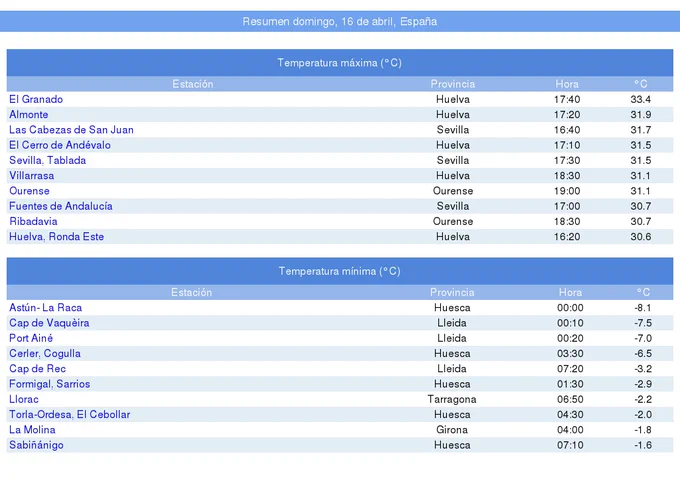
Task: Click Estación column header in mínima table
Action: (192, 292)
